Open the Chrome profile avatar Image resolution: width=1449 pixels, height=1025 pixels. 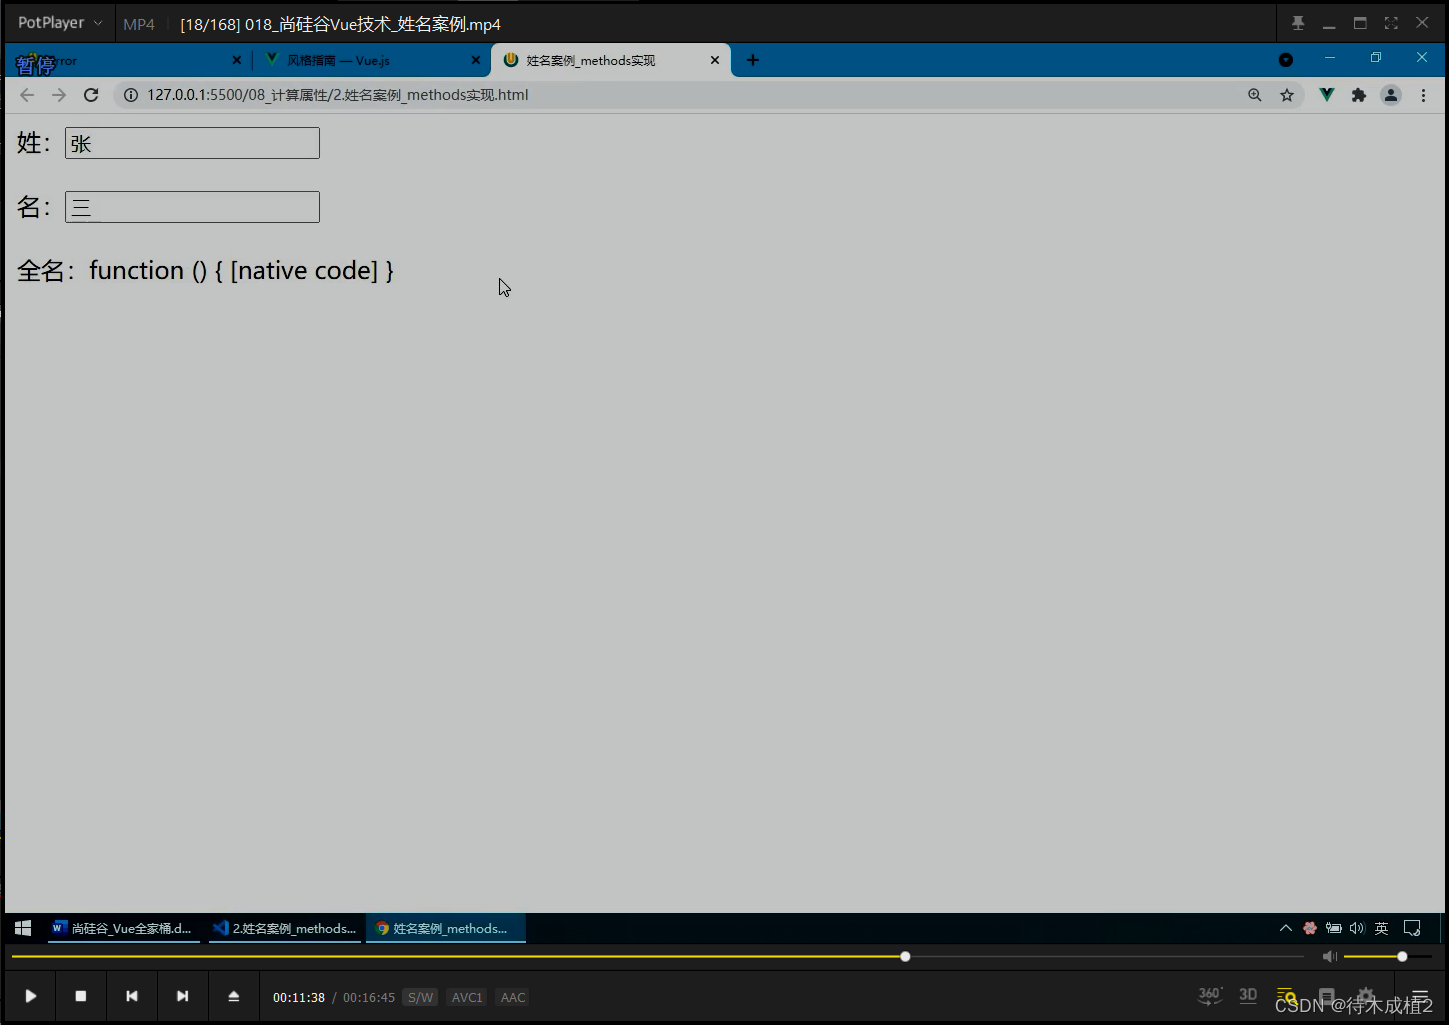click(1391, 95)
